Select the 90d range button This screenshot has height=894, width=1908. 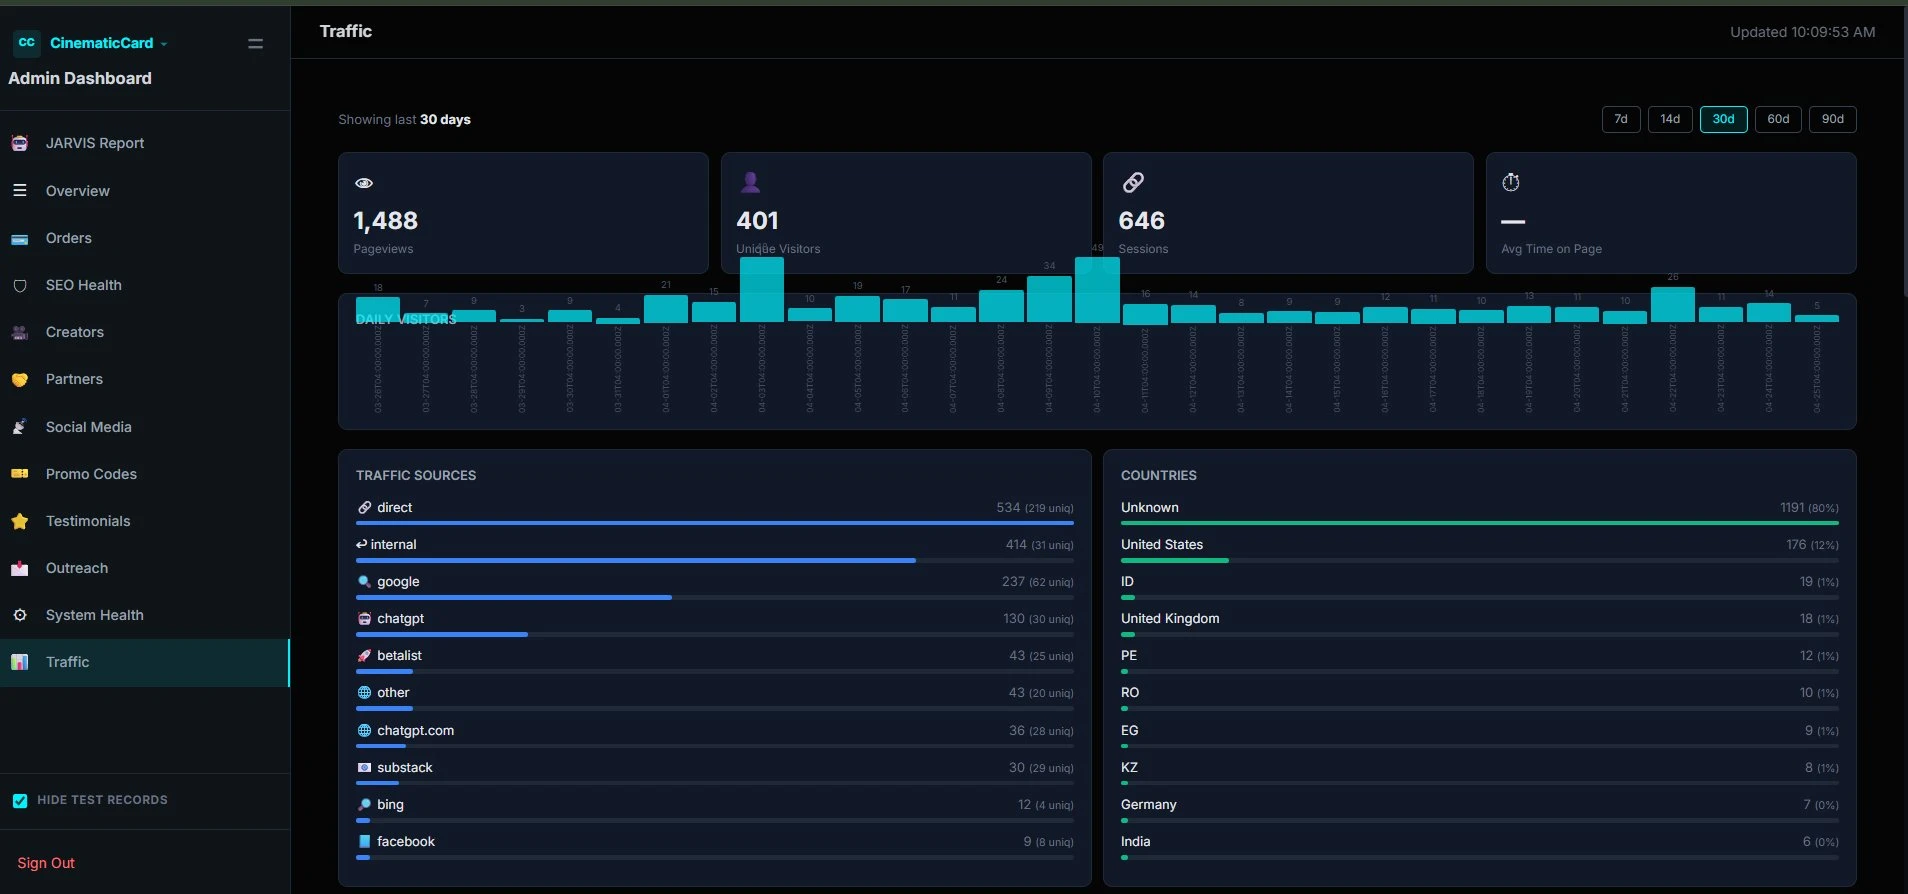pos(1832,119)
